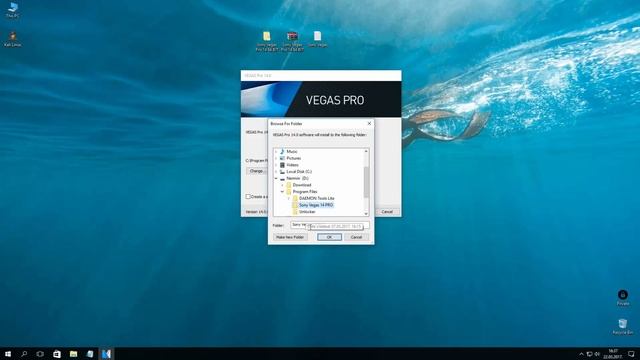
Task: Expand the Music tree node
Action: [276, 151]
